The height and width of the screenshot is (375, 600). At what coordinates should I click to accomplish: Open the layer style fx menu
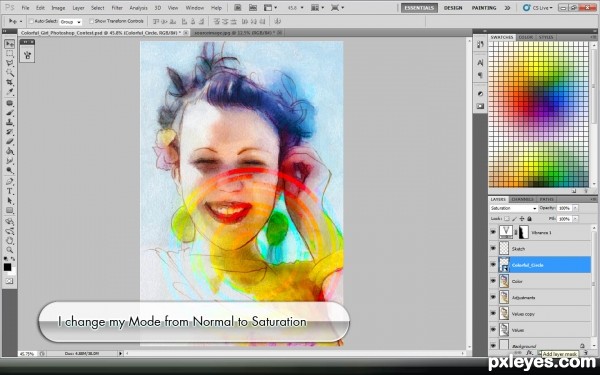529,353
